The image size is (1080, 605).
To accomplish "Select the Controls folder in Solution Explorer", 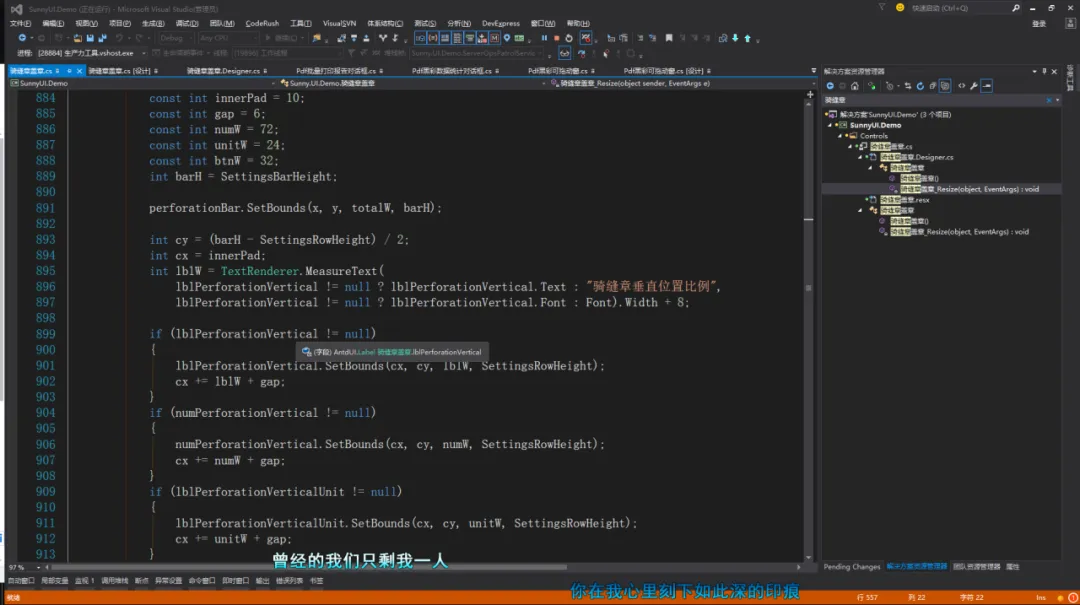I will click(873, 136).
